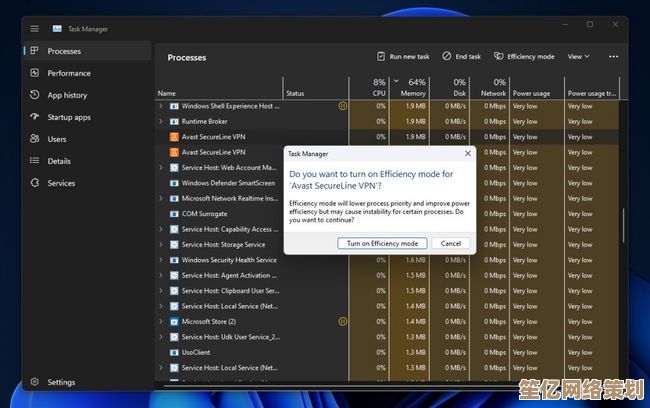650x408 pixels.
Task: Expand the Windows Shell Experience Host row
Action: click(161, 106)
